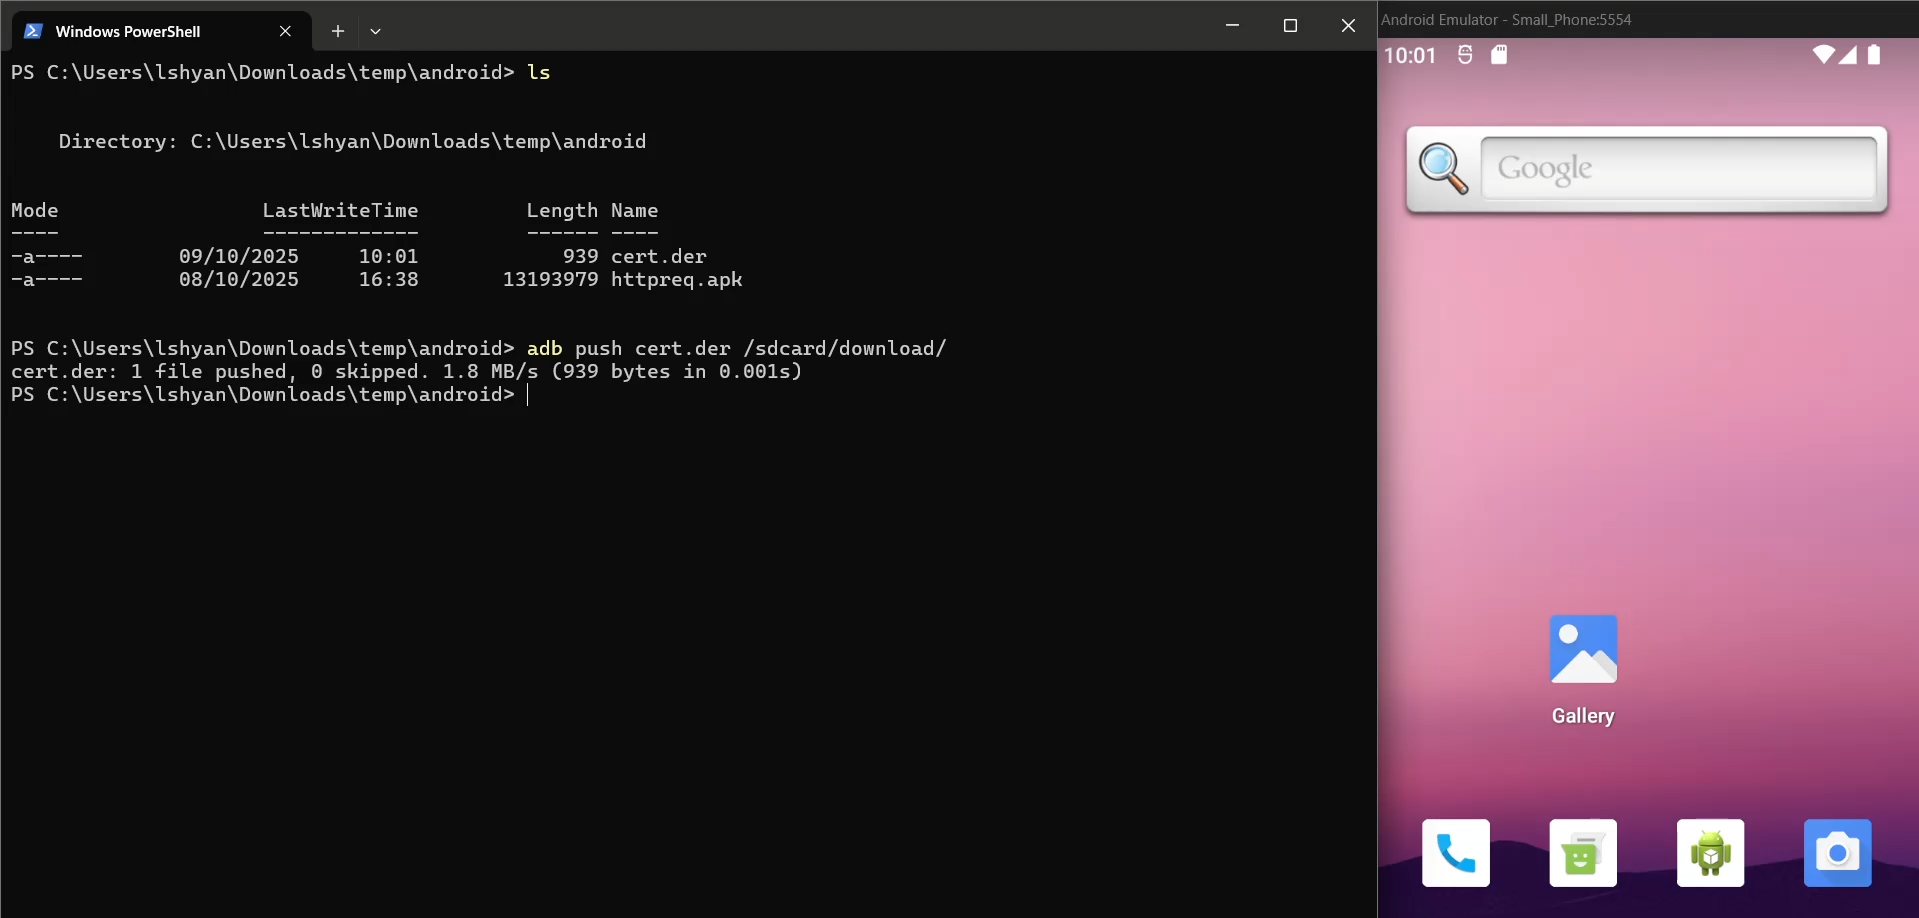The width and height of the screenshot is (1919, 918).
Task: Close the Windows PowerShell tab
Action: 285,31
